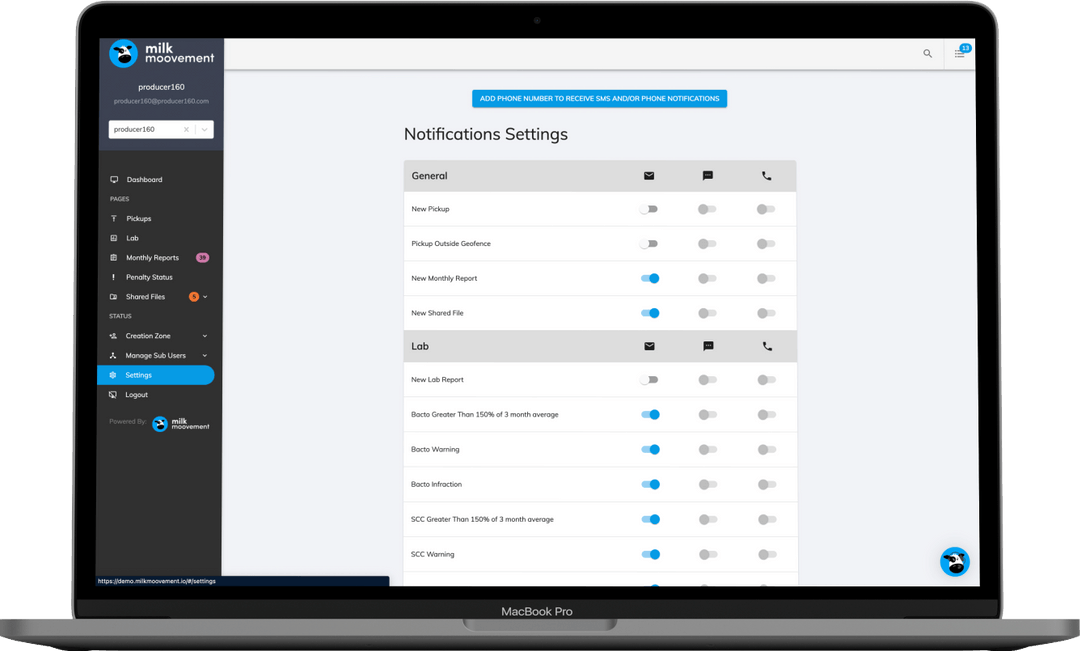1080x651 pixels.
Task: Expand the Manage Sub Users submenu
Action: point(205,355)
